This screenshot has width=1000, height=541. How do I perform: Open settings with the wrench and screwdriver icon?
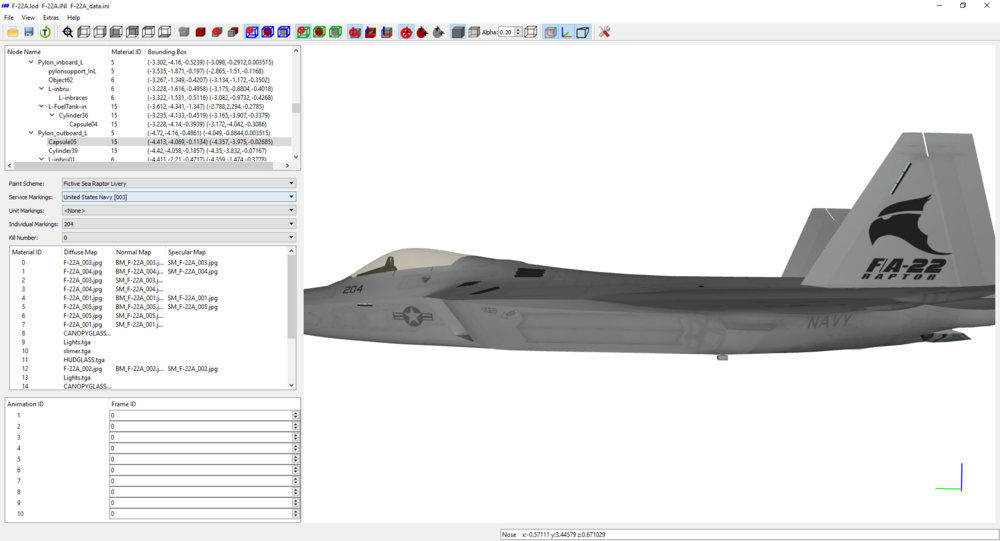[605, 32]
